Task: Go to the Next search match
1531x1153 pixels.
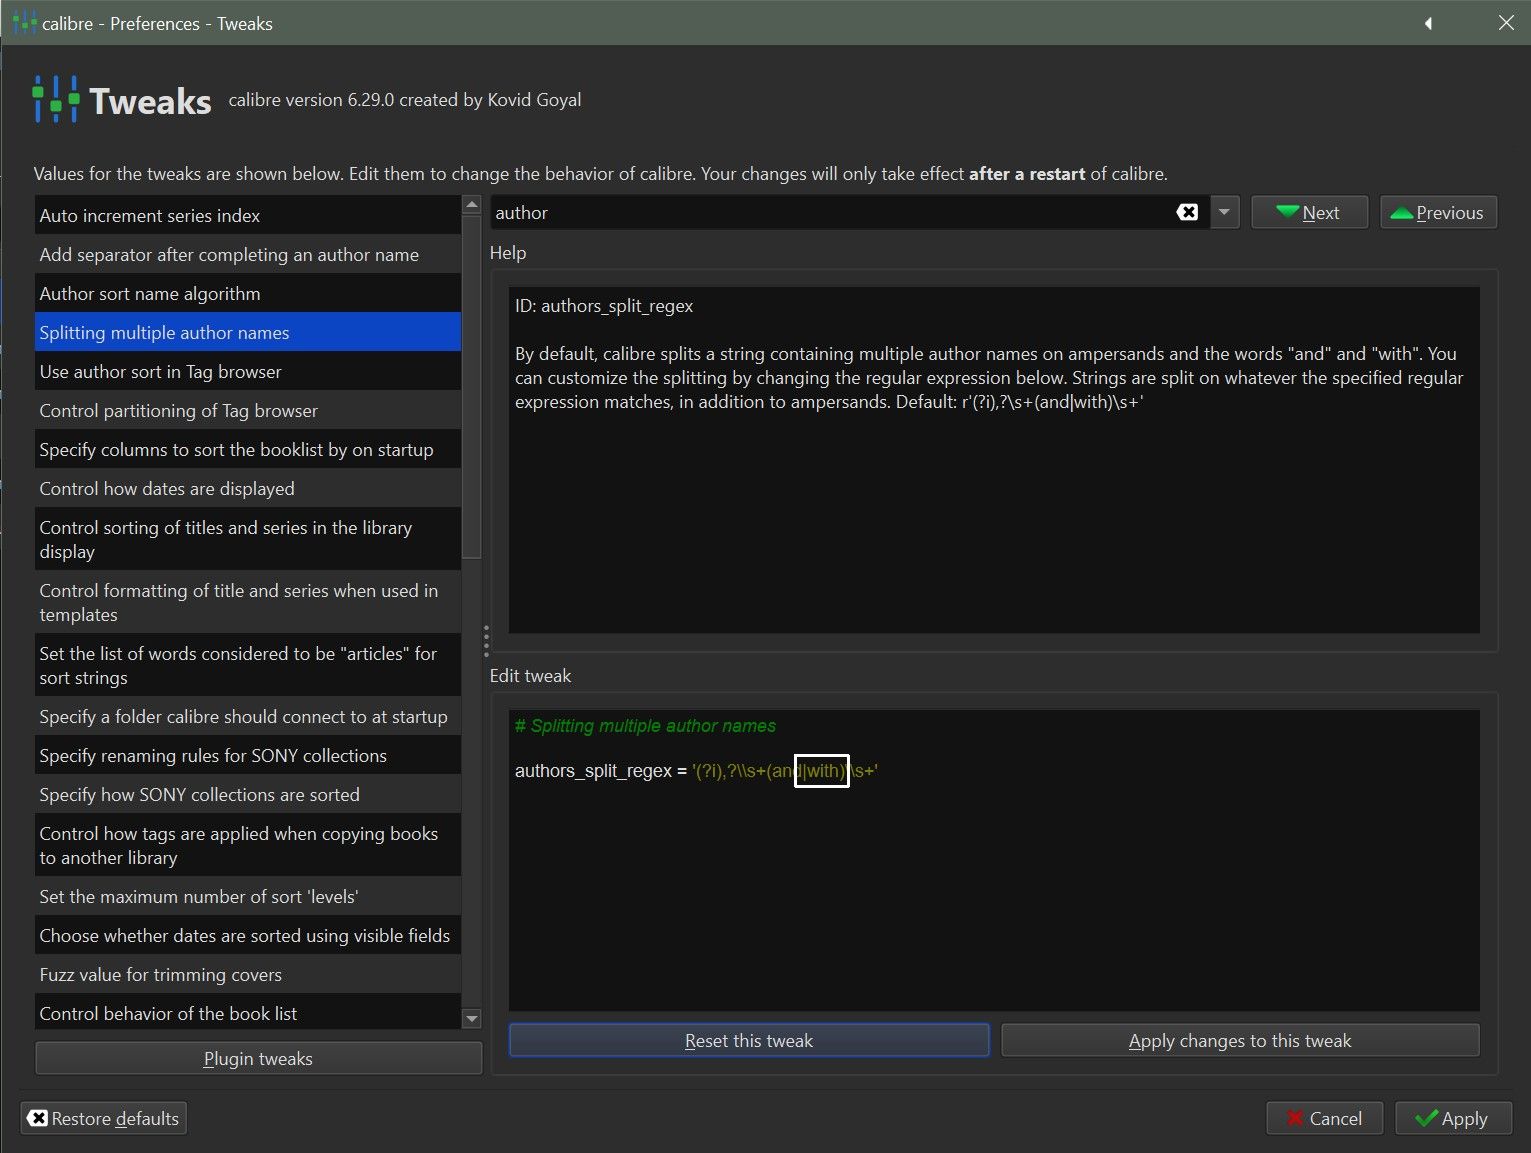Action: click(x=1309, y=212)
